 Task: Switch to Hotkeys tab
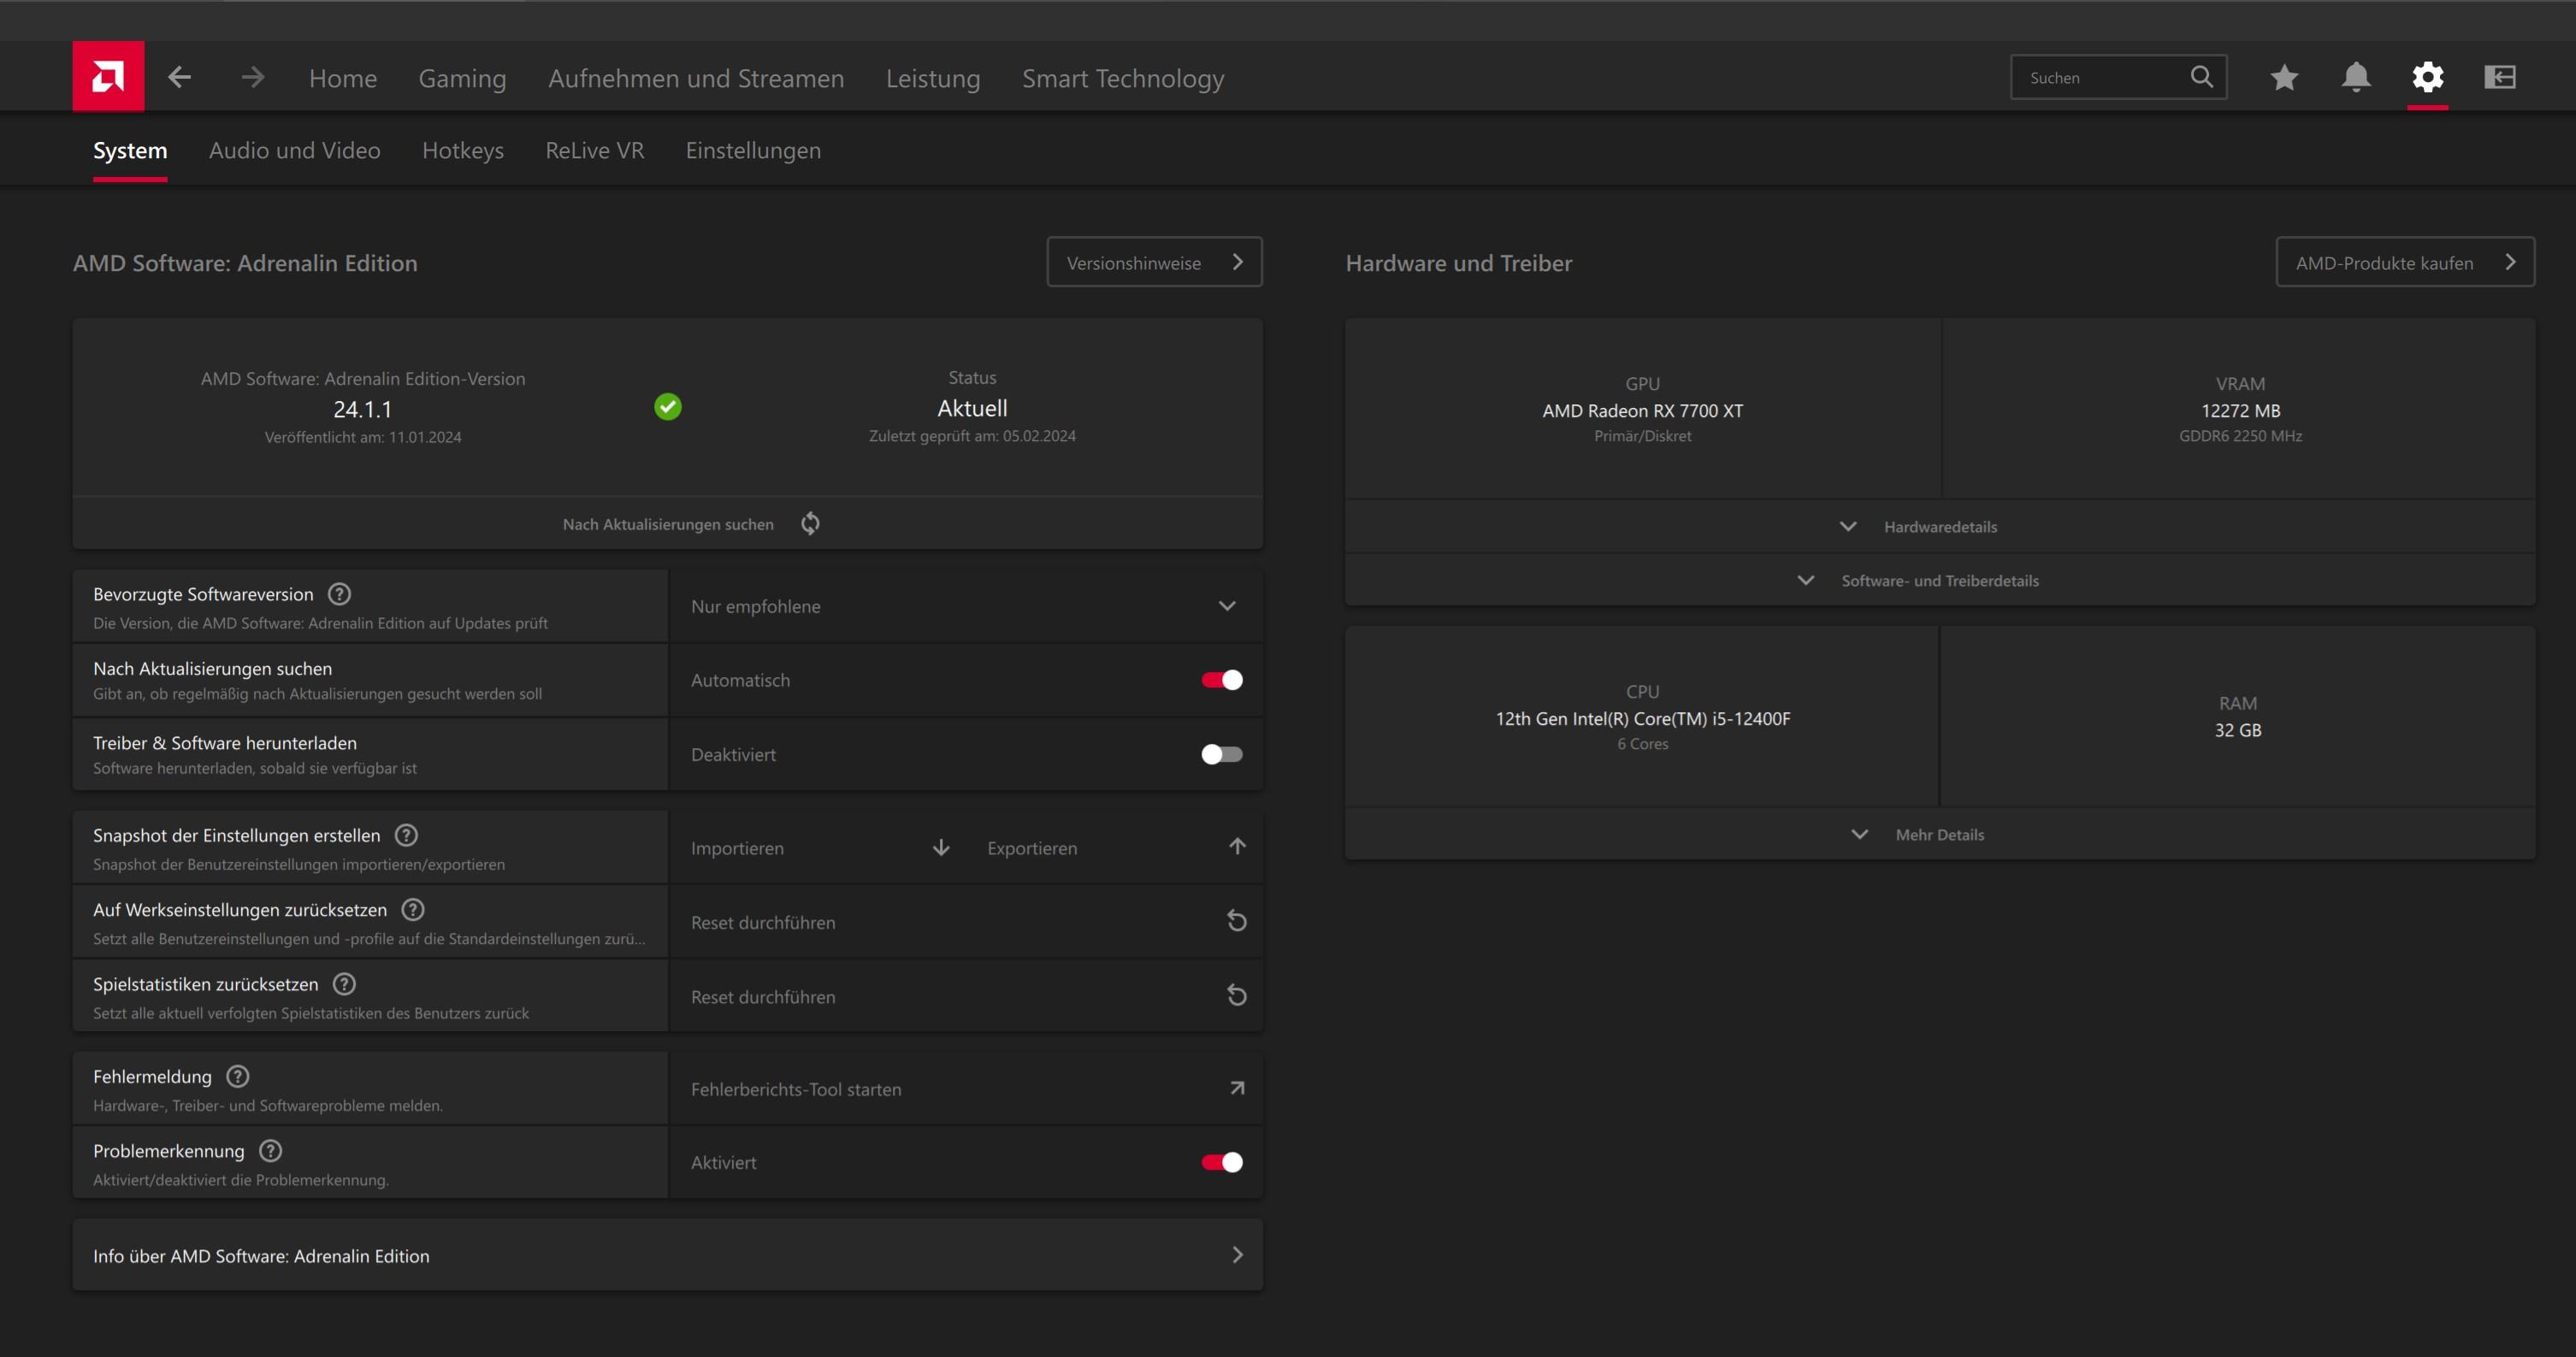pyautogui.click(x=463, y=150)
